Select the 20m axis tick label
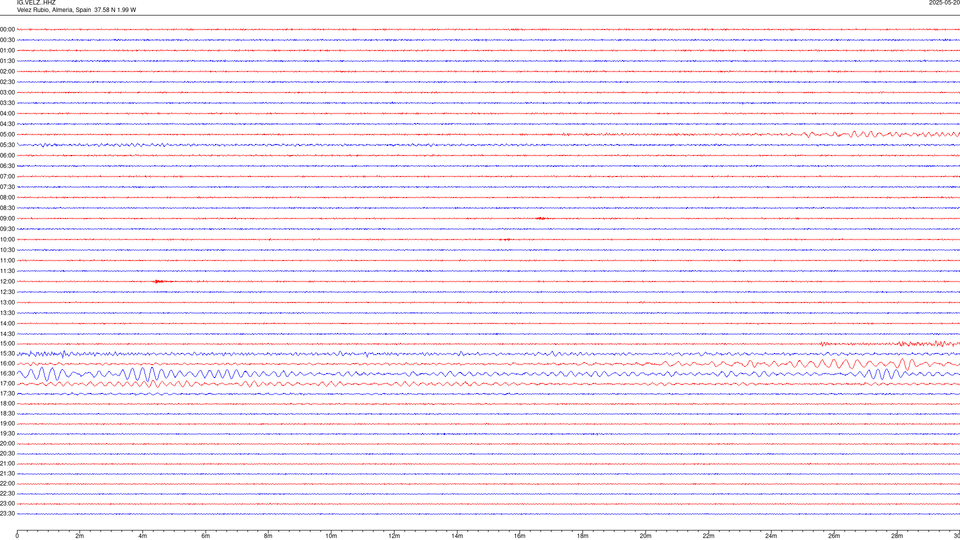 click(645, 536)
